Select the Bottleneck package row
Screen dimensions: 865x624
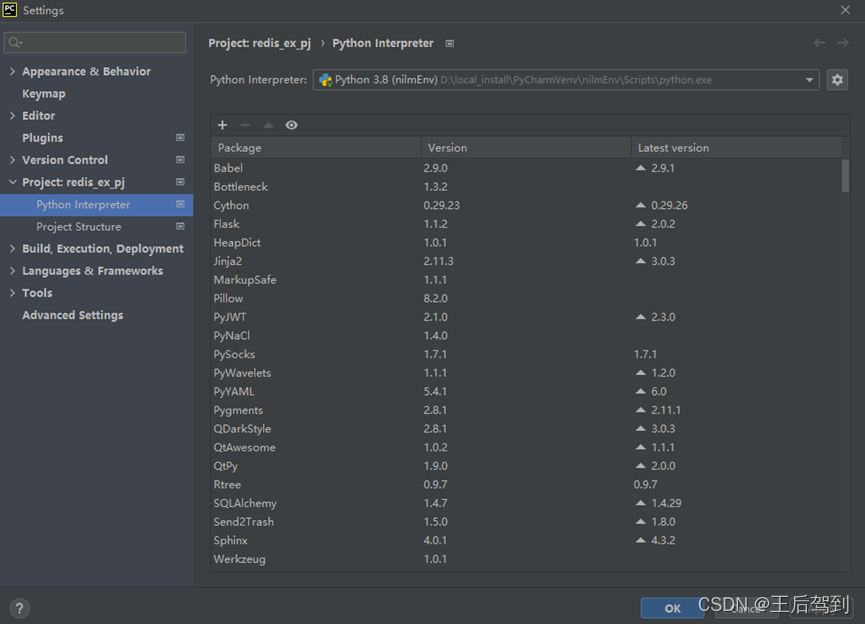tap(527, 186)
